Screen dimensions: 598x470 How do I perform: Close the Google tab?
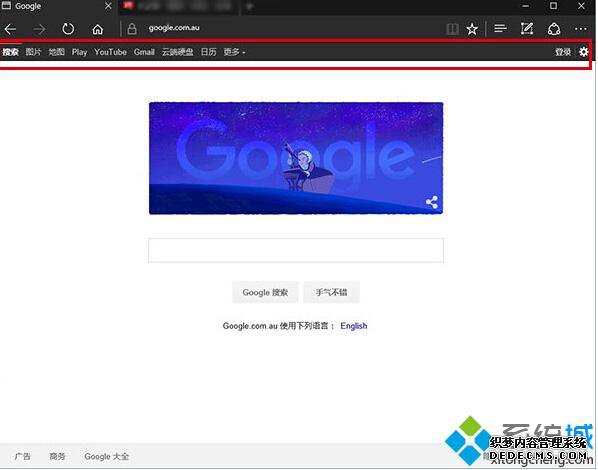click(x=108, y=6)
